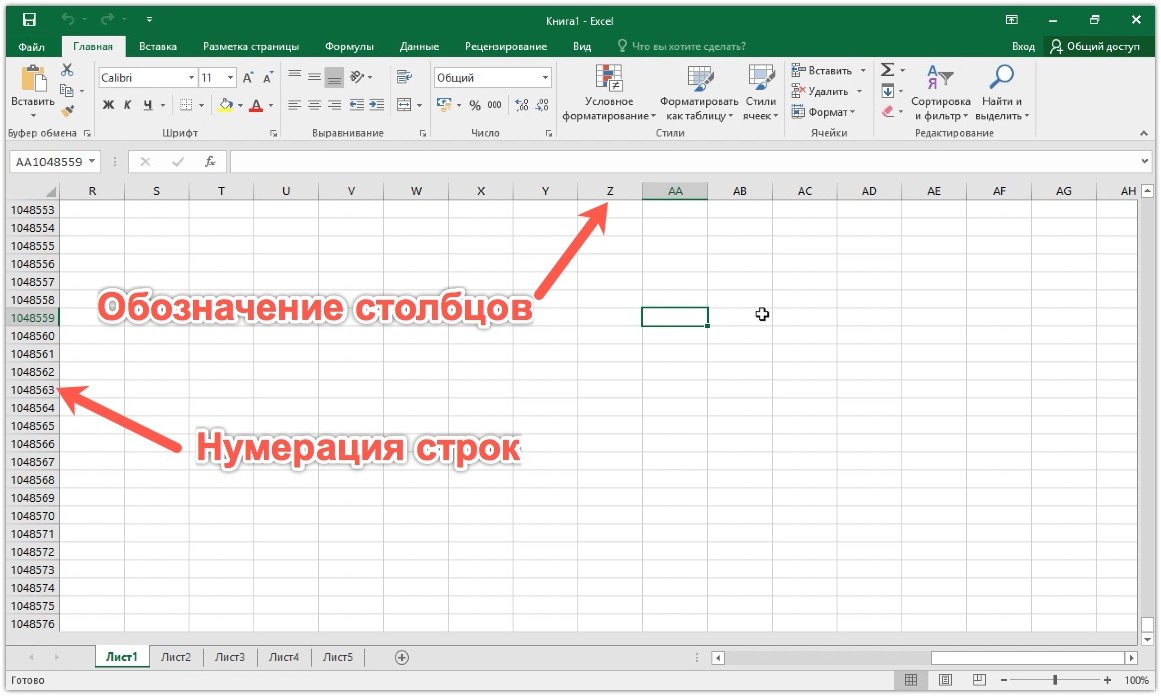Switch to page break preview
Image resolution: width=1161 pixels, height=696 pixels.
pos(979,680)
